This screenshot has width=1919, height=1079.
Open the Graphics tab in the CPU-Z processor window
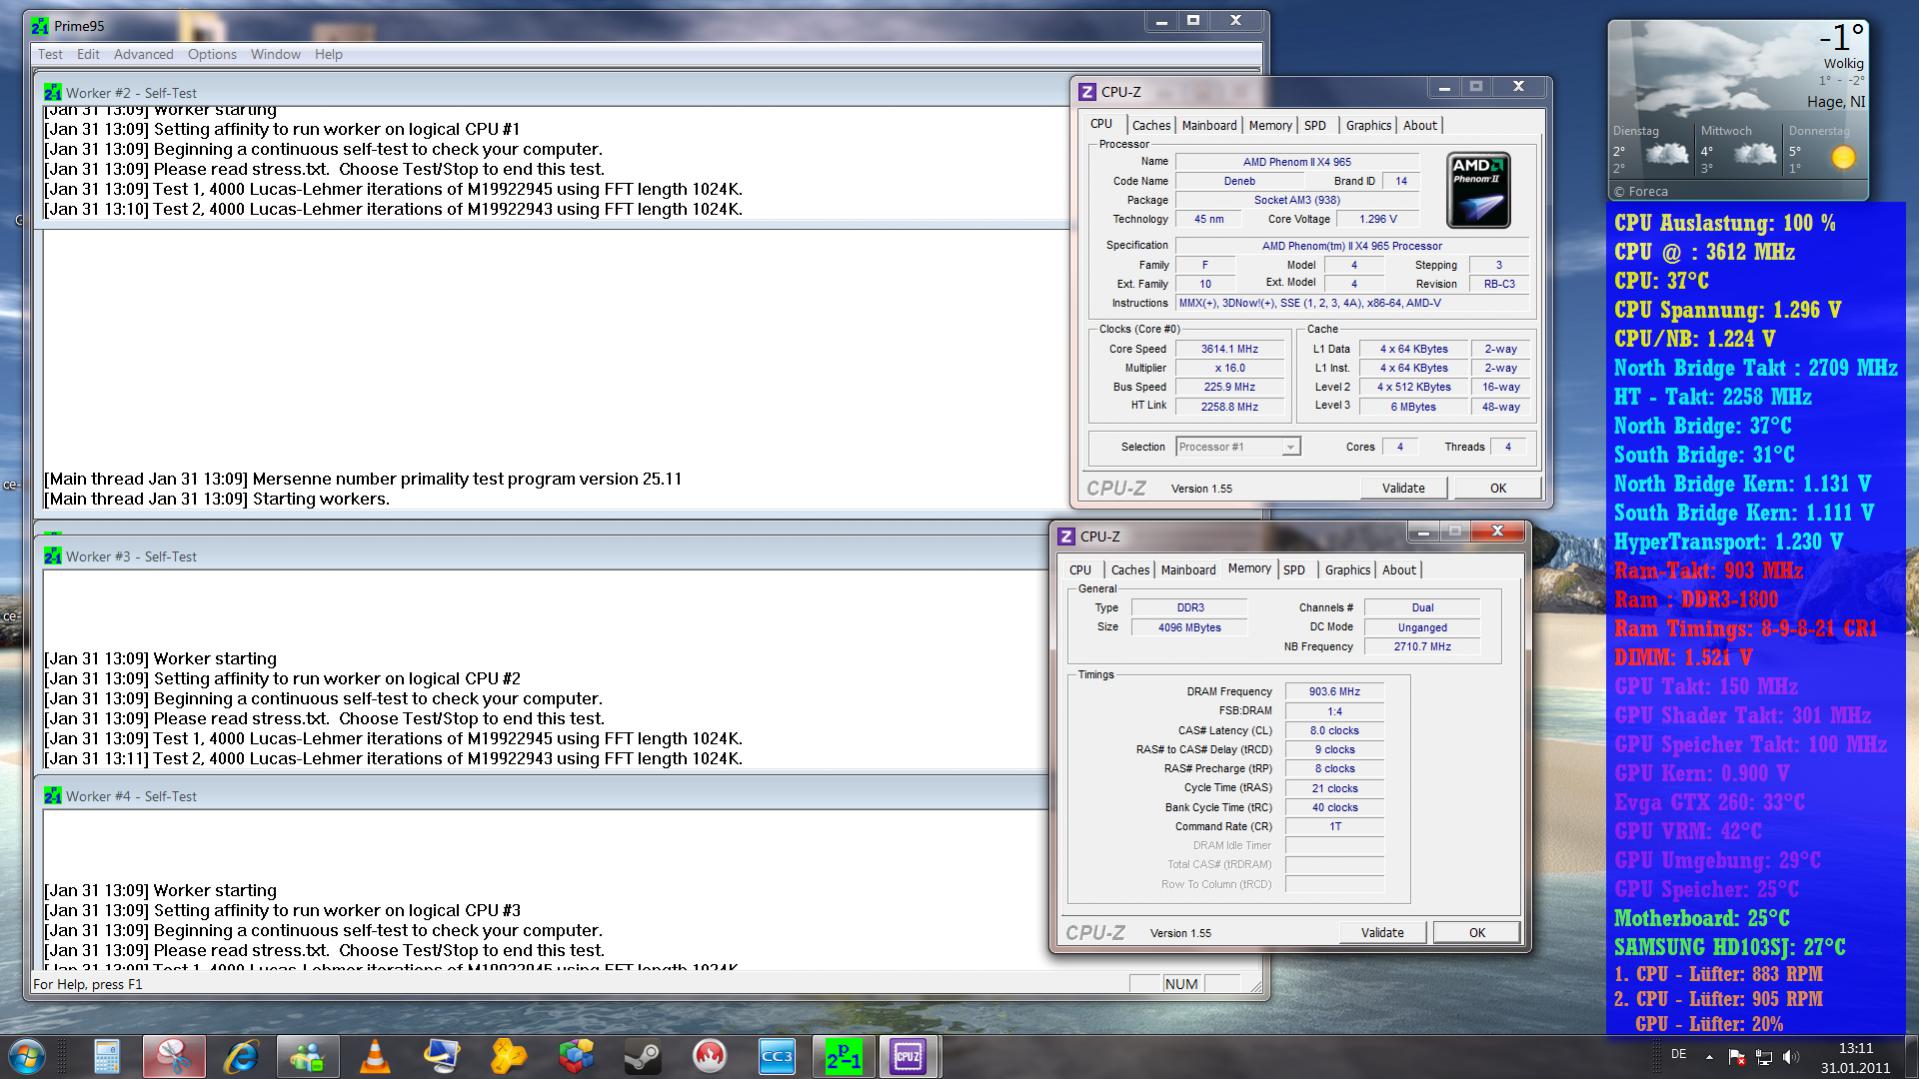click(1368, 126)
